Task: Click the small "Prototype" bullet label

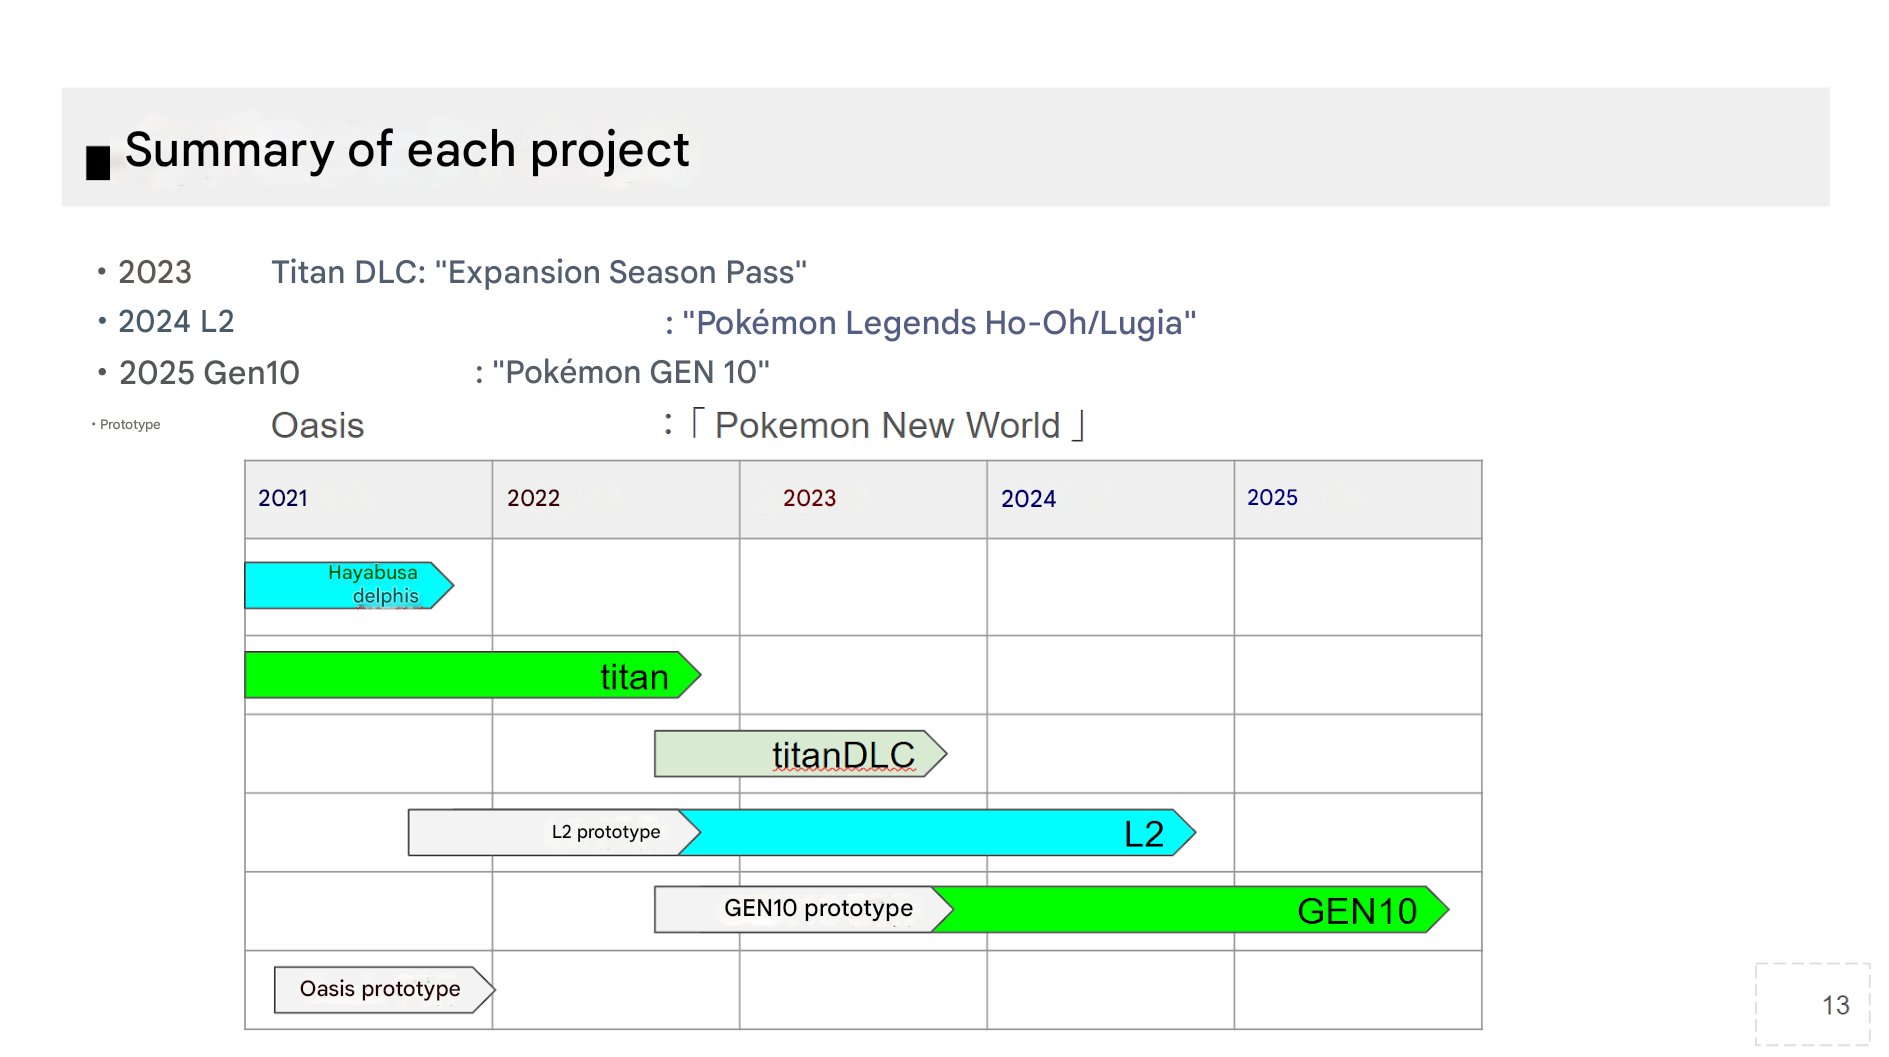Action: (130, 424)
